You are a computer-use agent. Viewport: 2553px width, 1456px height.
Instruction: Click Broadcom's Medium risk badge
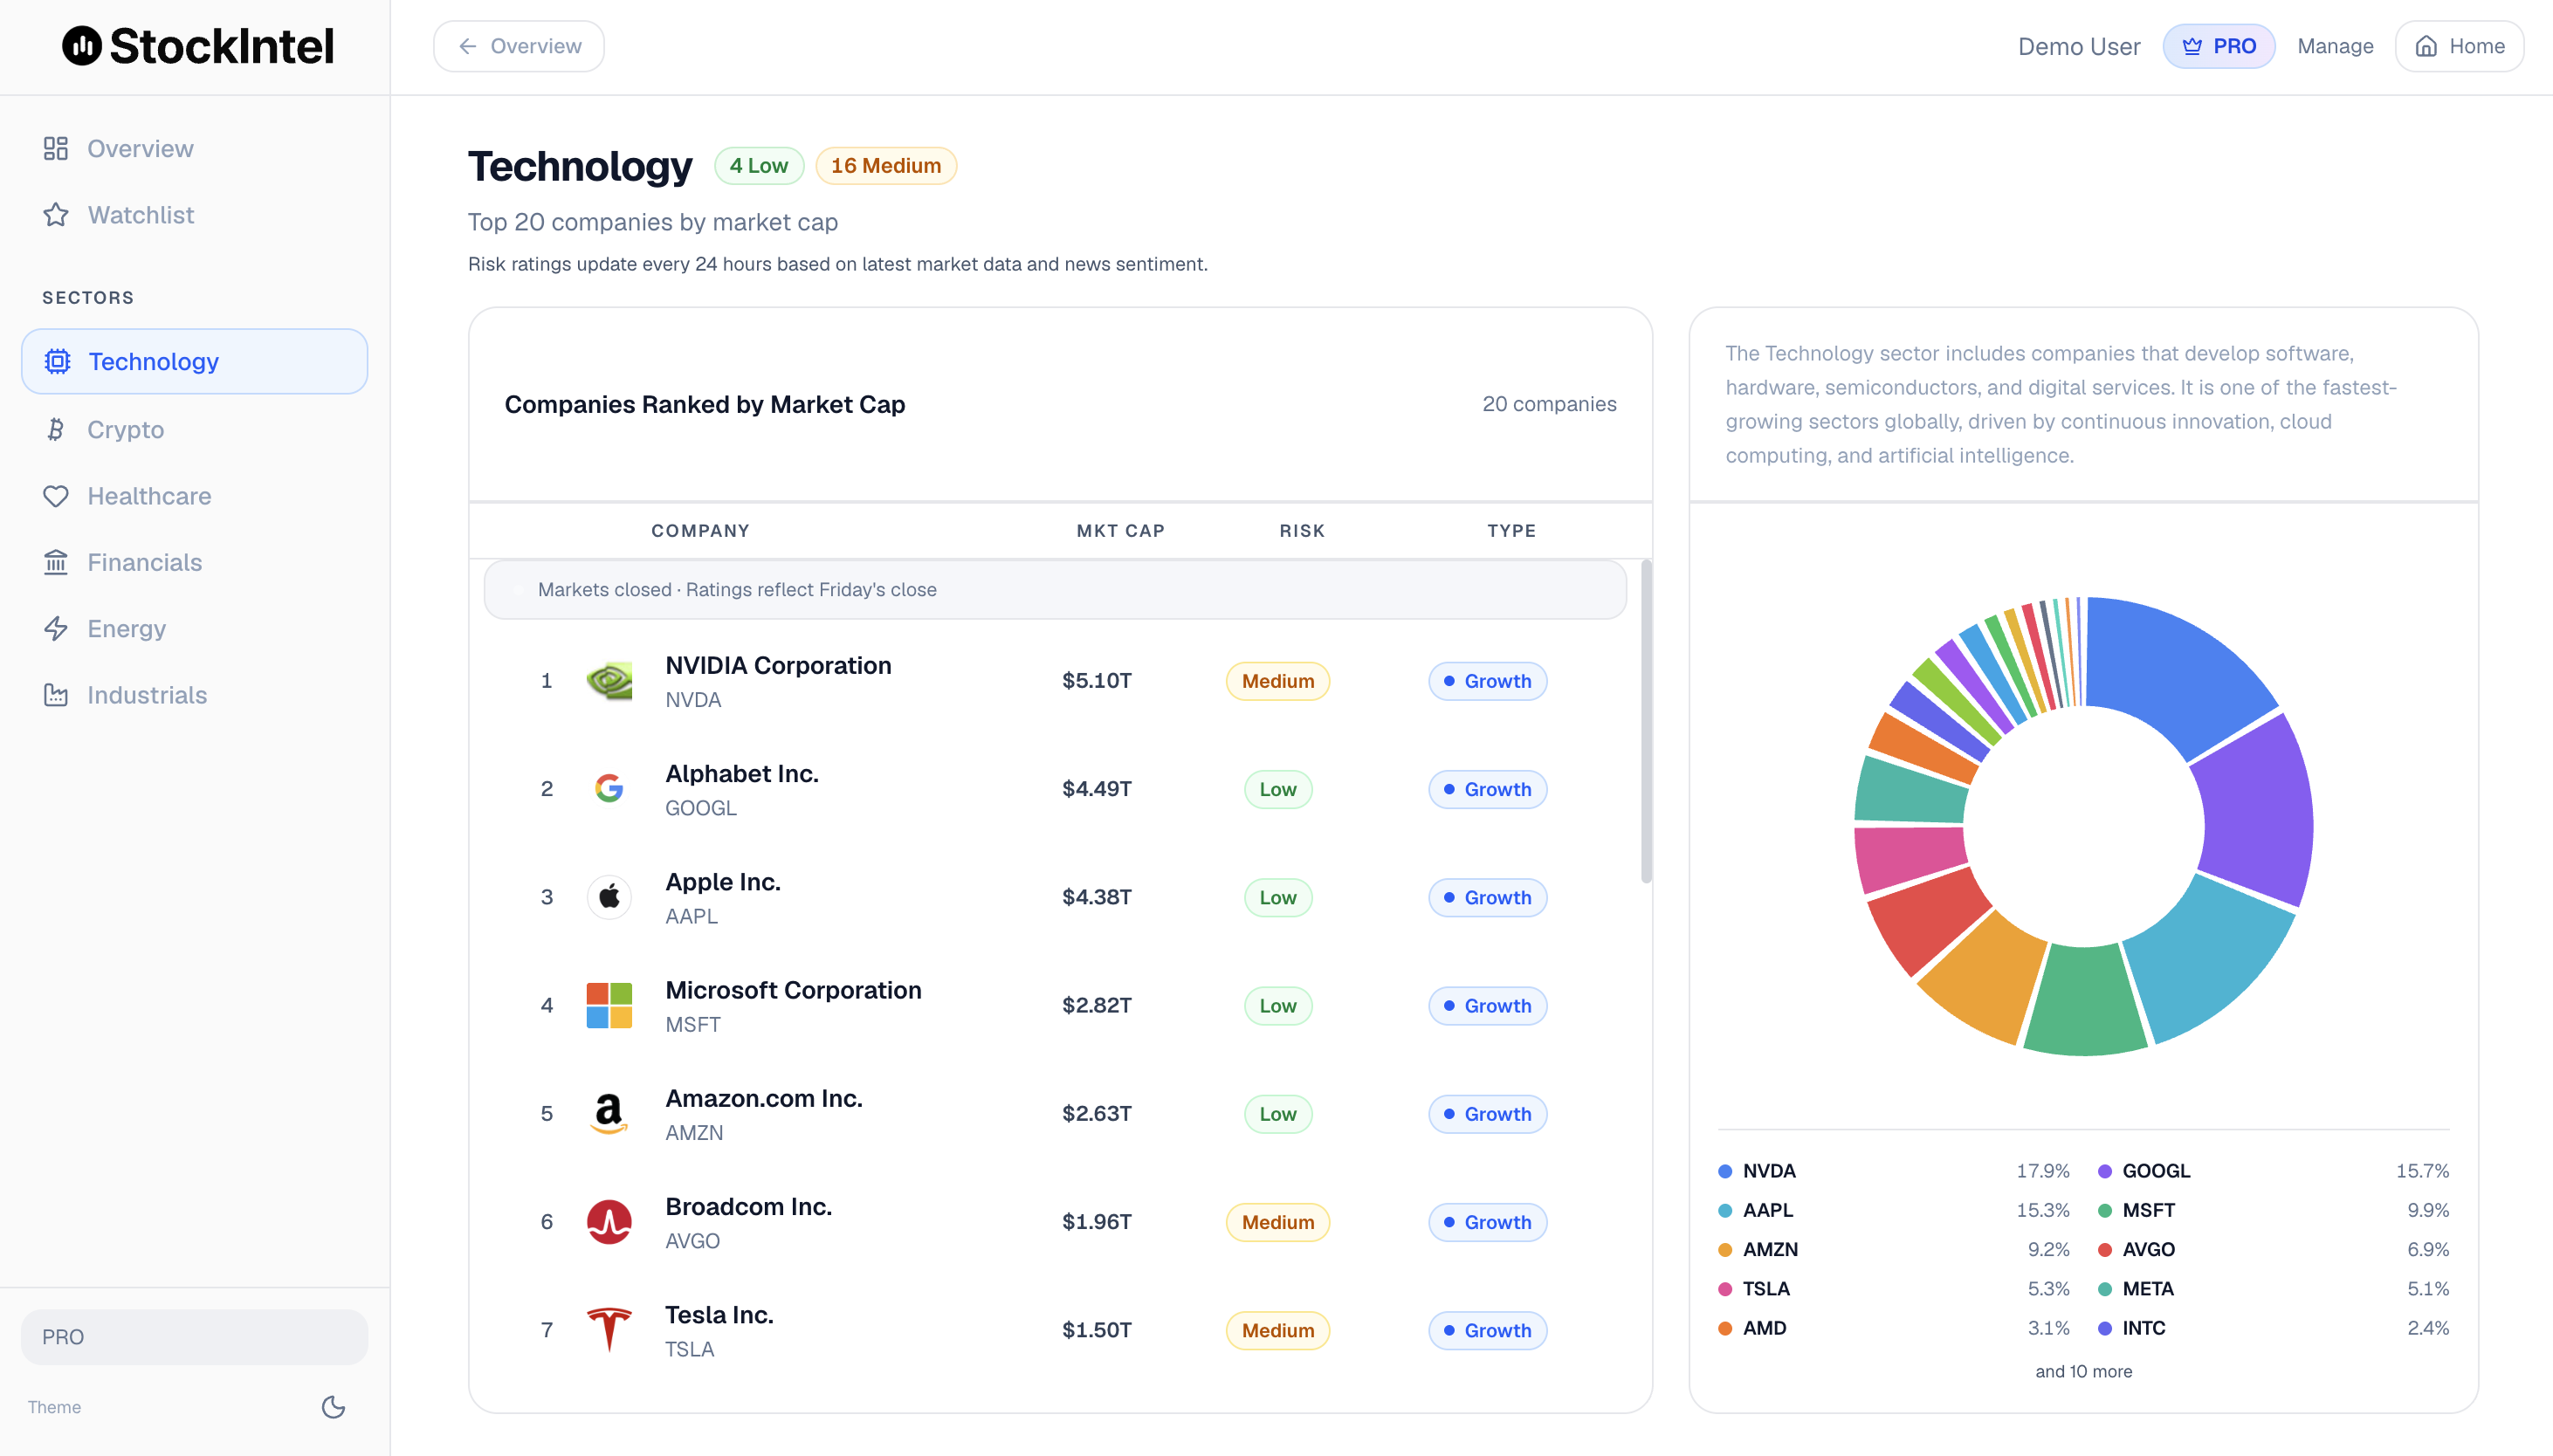coord(1278,1222)
